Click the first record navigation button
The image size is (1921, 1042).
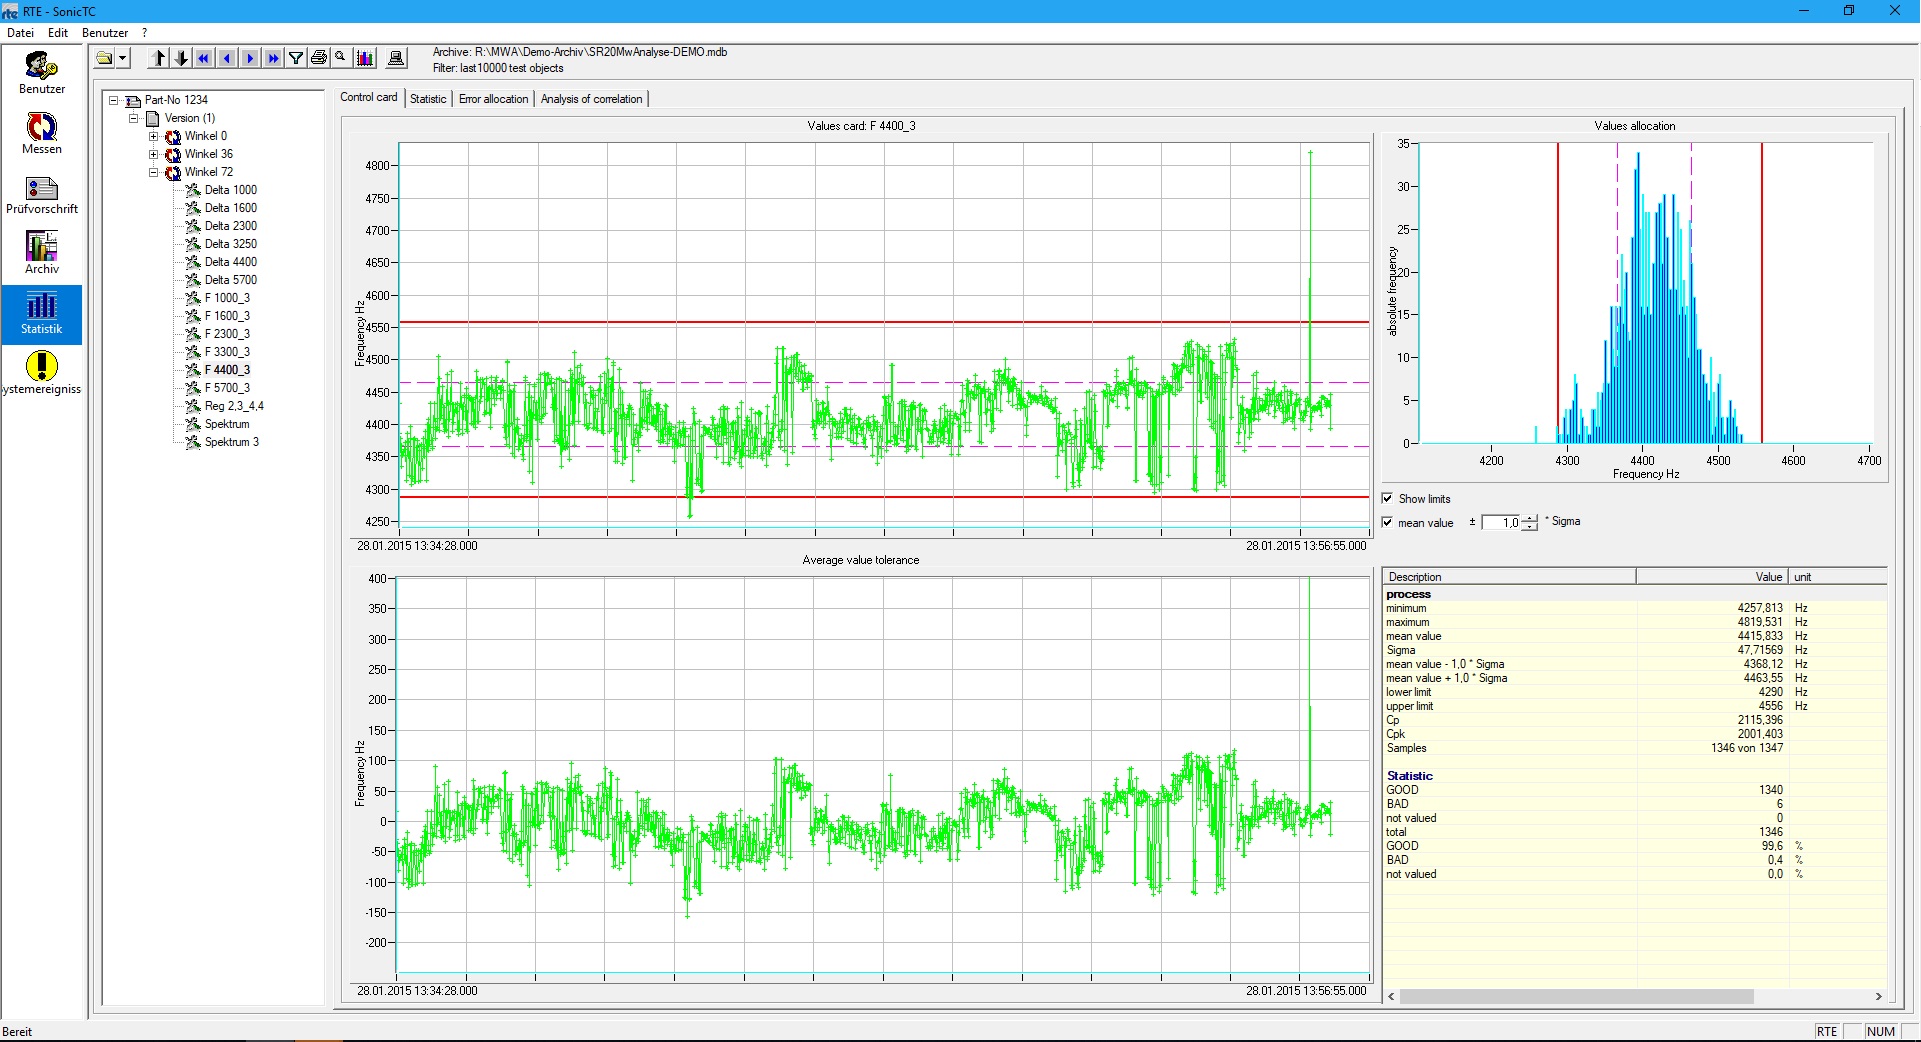click(x=204, y=57)
